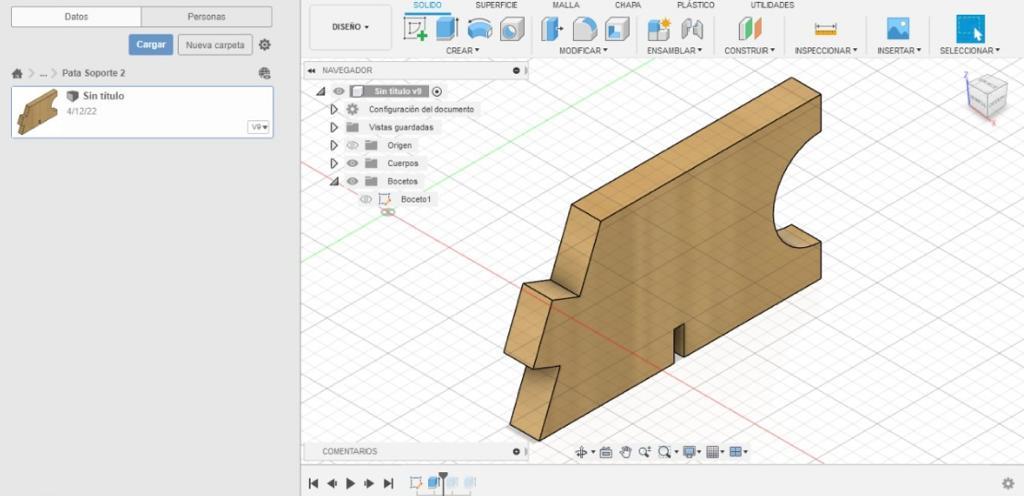1024x496 pixels.
Task: Click the web globe icon beside Pata Soporte 2
Action: coord(264,73)
